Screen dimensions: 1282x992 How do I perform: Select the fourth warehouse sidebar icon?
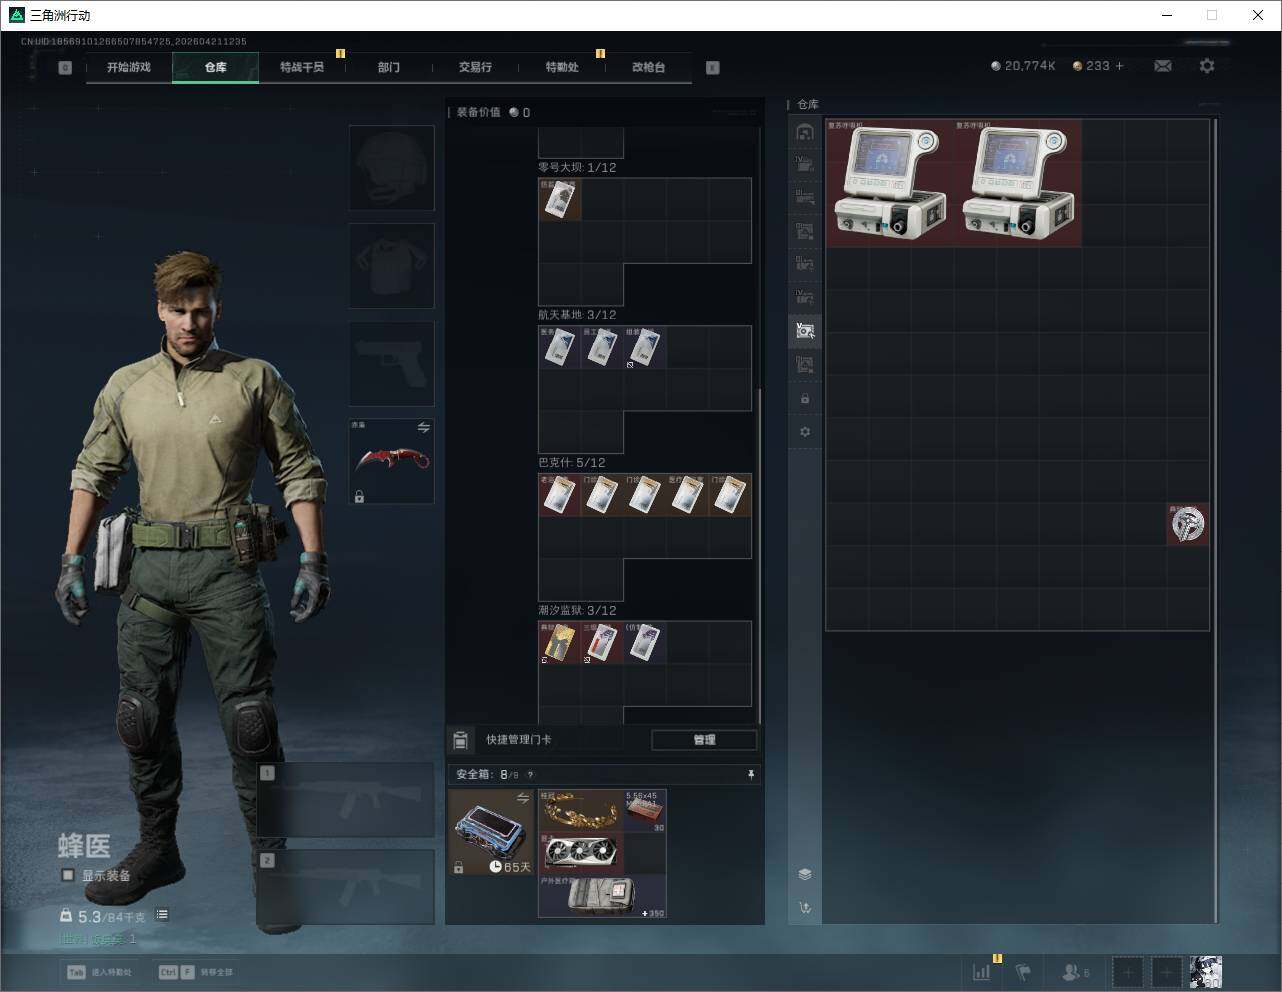click(x=805, y=231)
